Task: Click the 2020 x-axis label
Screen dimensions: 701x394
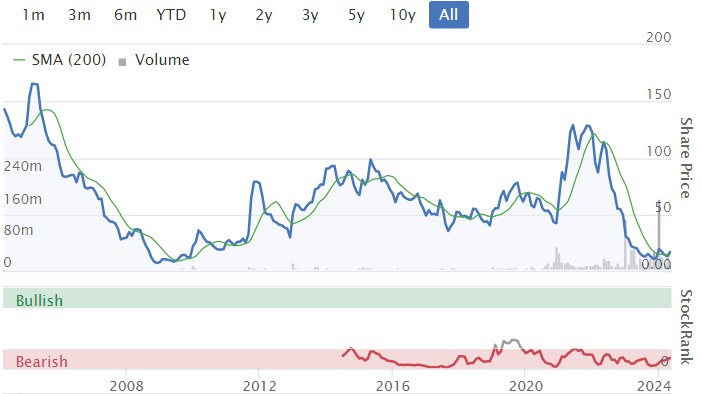Action: (x=526, y=386)
